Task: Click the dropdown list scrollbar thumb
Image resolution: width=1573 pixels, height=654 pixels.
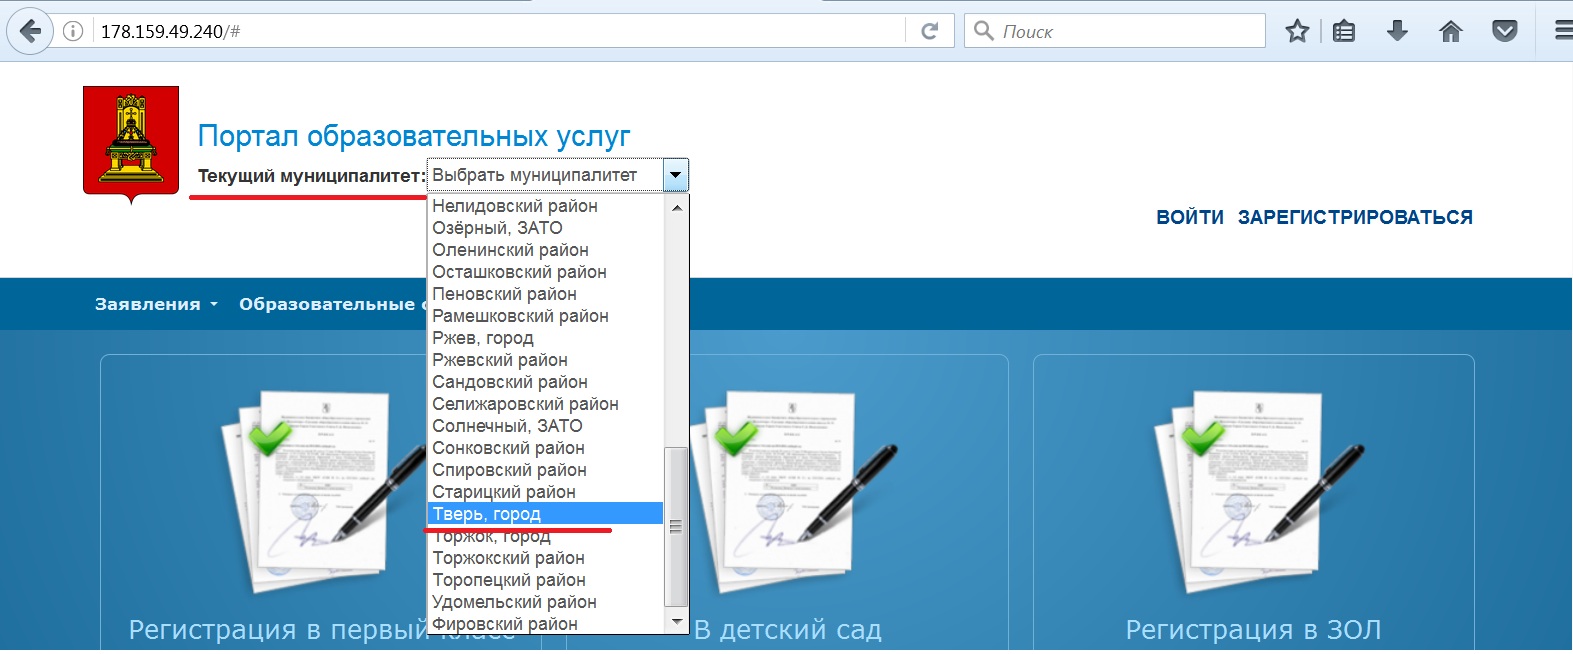Action: [x=676, y=525]
